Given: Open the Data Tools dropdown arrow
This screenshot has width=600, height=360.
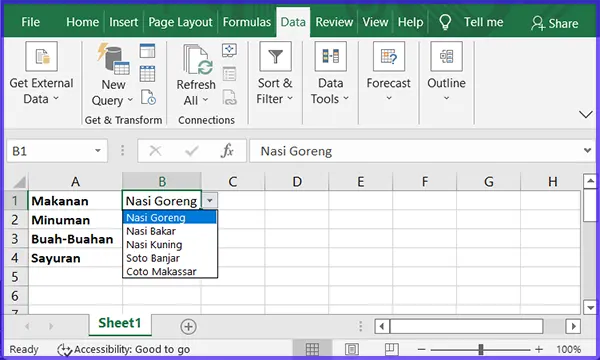Looking at the screenshot, I should [x=346, y=98].
